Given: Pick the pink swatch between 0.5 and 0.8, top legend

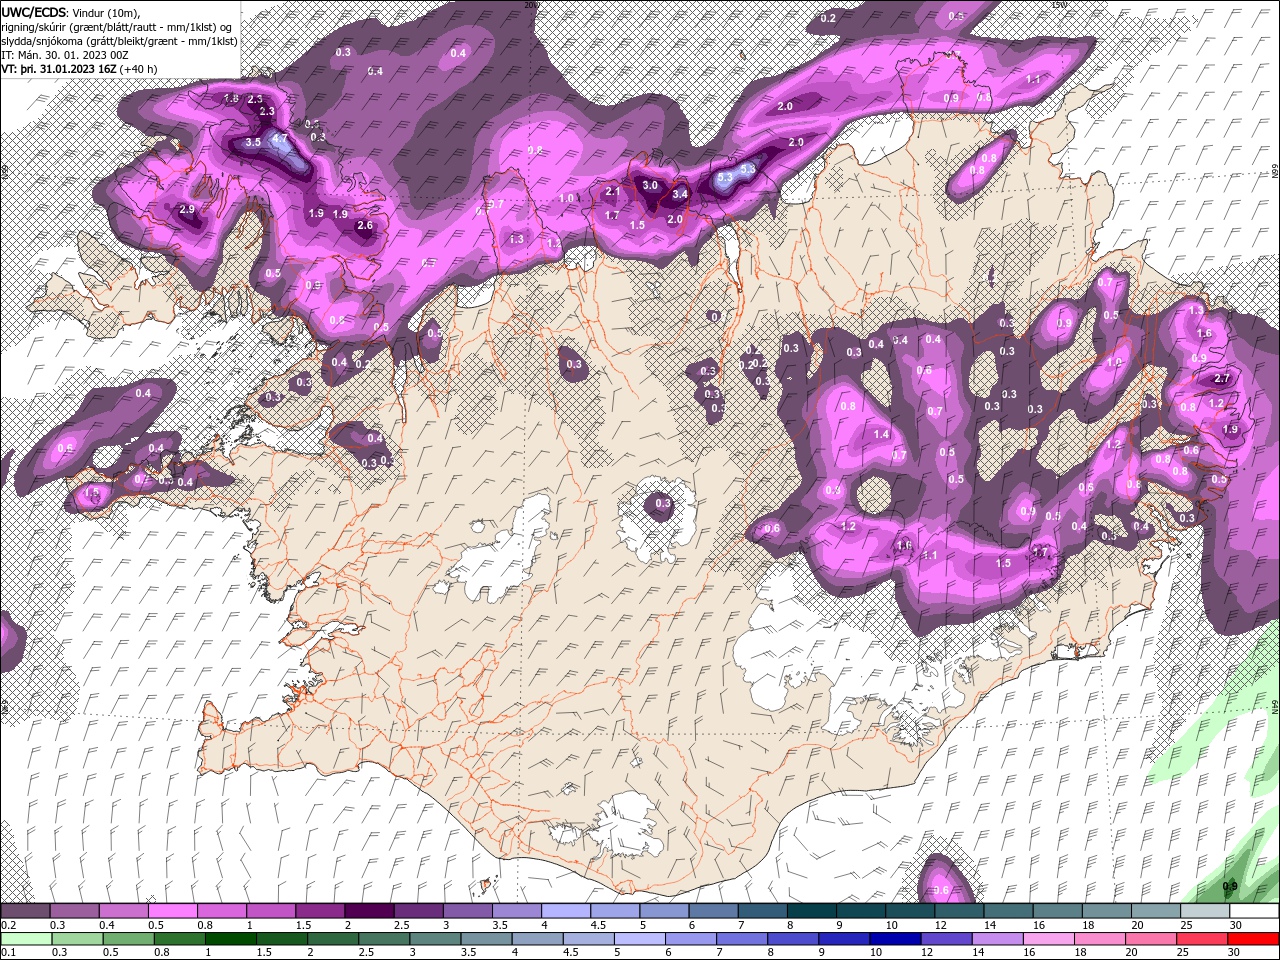Looking at the screenshot, I should [x=172, y=911].
